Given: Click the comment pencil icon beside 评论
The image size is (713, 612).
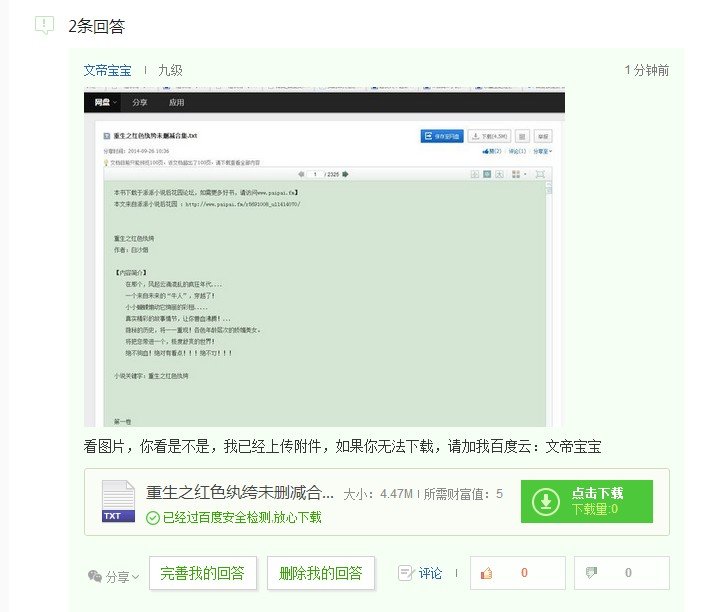Looking at the screenshot, I should pyautogui.click(x=405, y=573).
